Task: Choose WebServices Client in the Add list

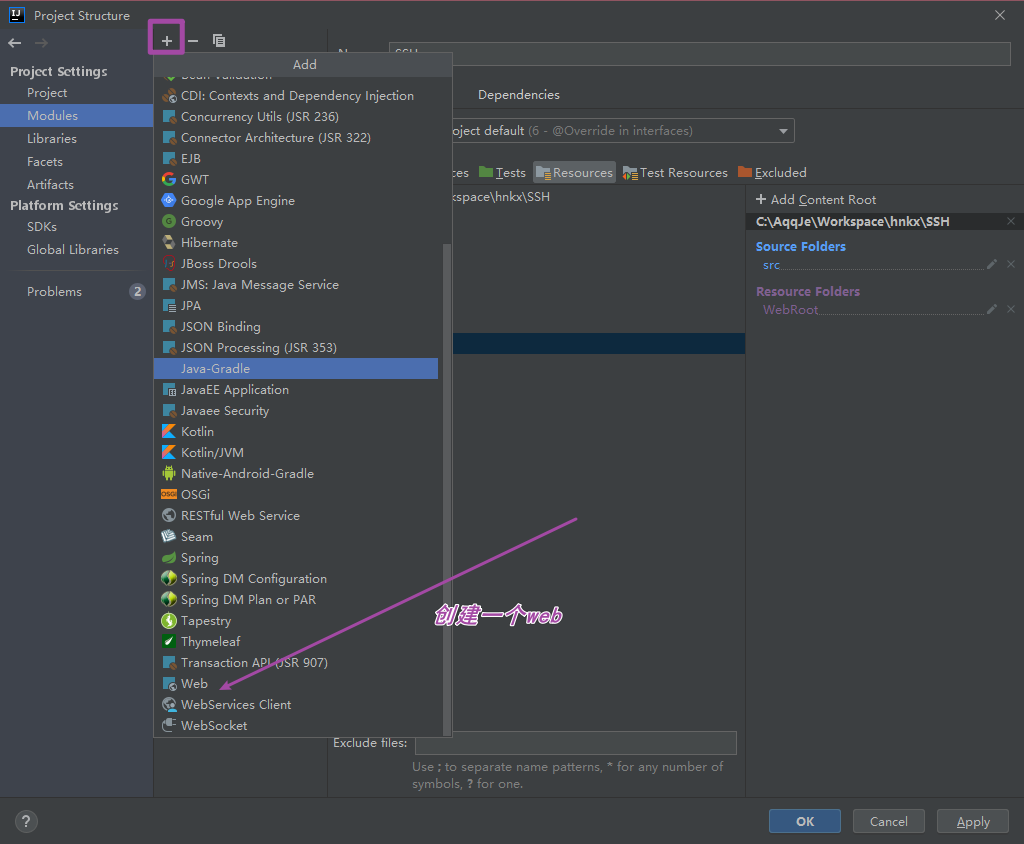Action: coord(296,704)
